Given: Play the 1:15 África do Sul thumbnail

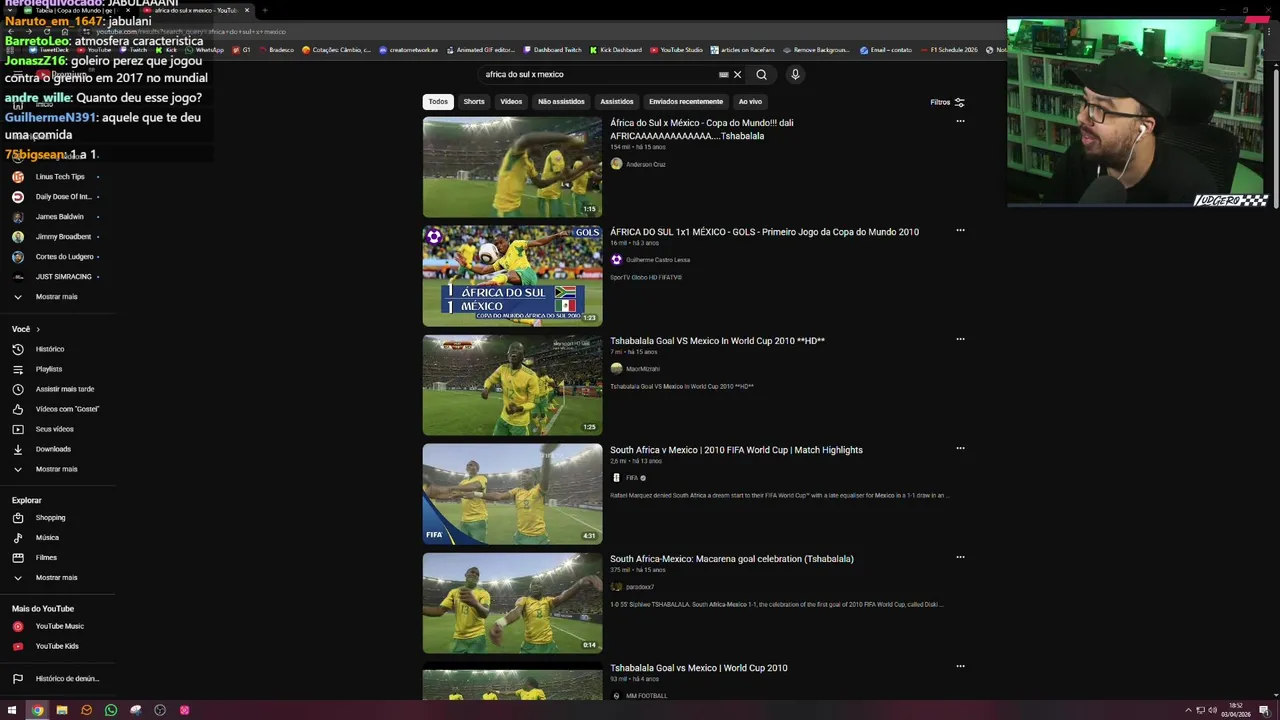Looking at the screenshot, I should click(x=512, y=167).
